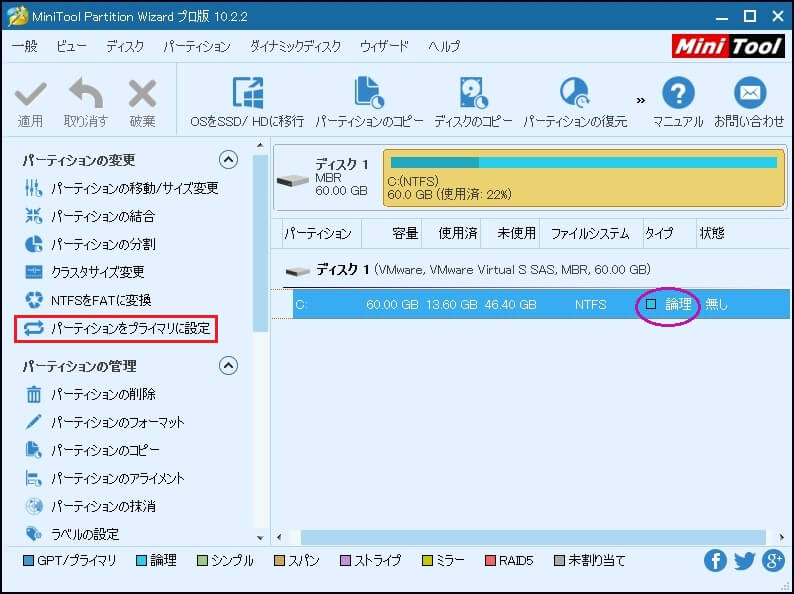Image resolution: width=794 pixels, height=594 pixels.
Task: Open the ディスク menu
Action: pos(125,46)
